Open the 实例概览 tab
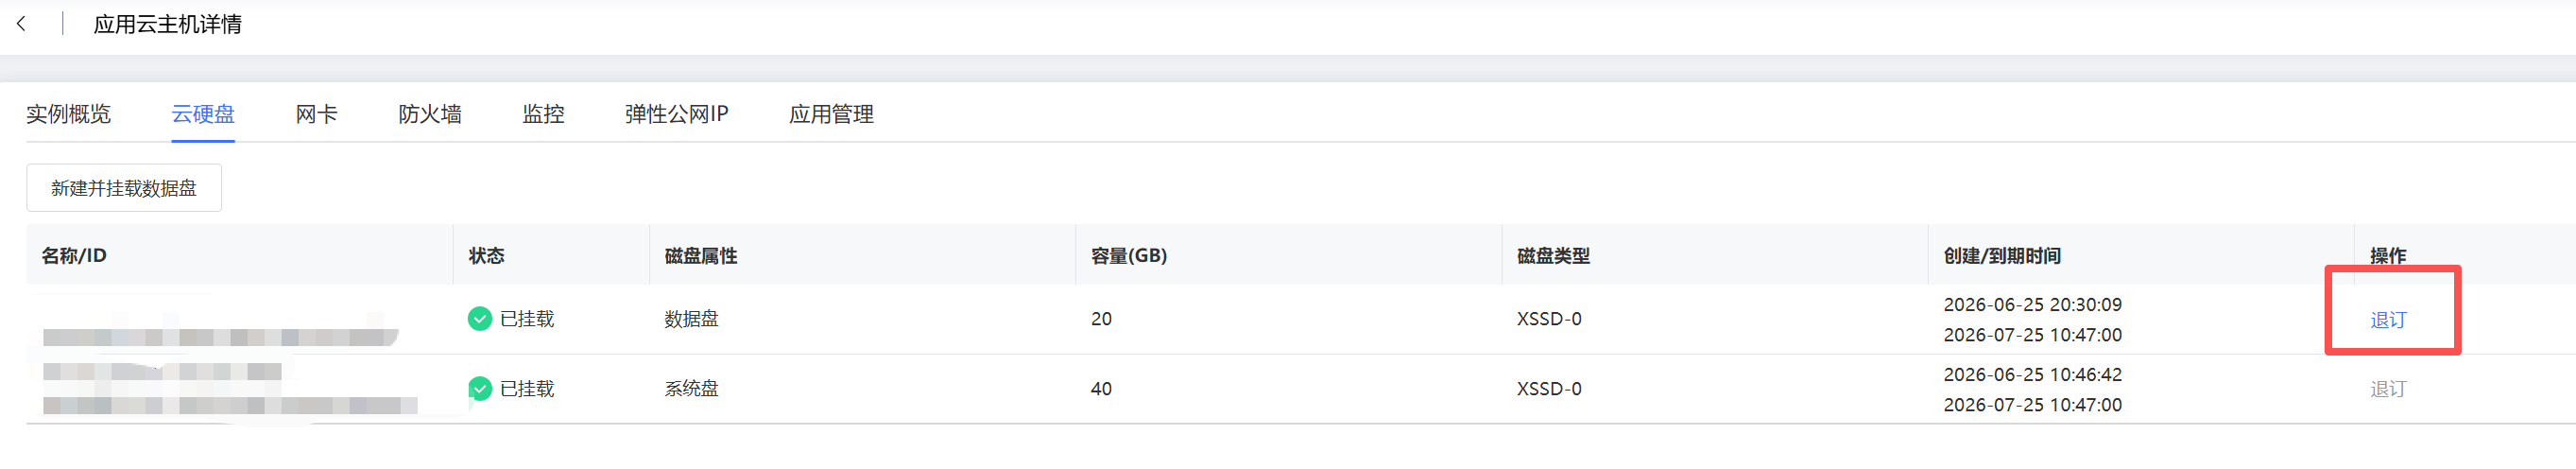This screenshot has width=2576, height=469. click(68, 114)
